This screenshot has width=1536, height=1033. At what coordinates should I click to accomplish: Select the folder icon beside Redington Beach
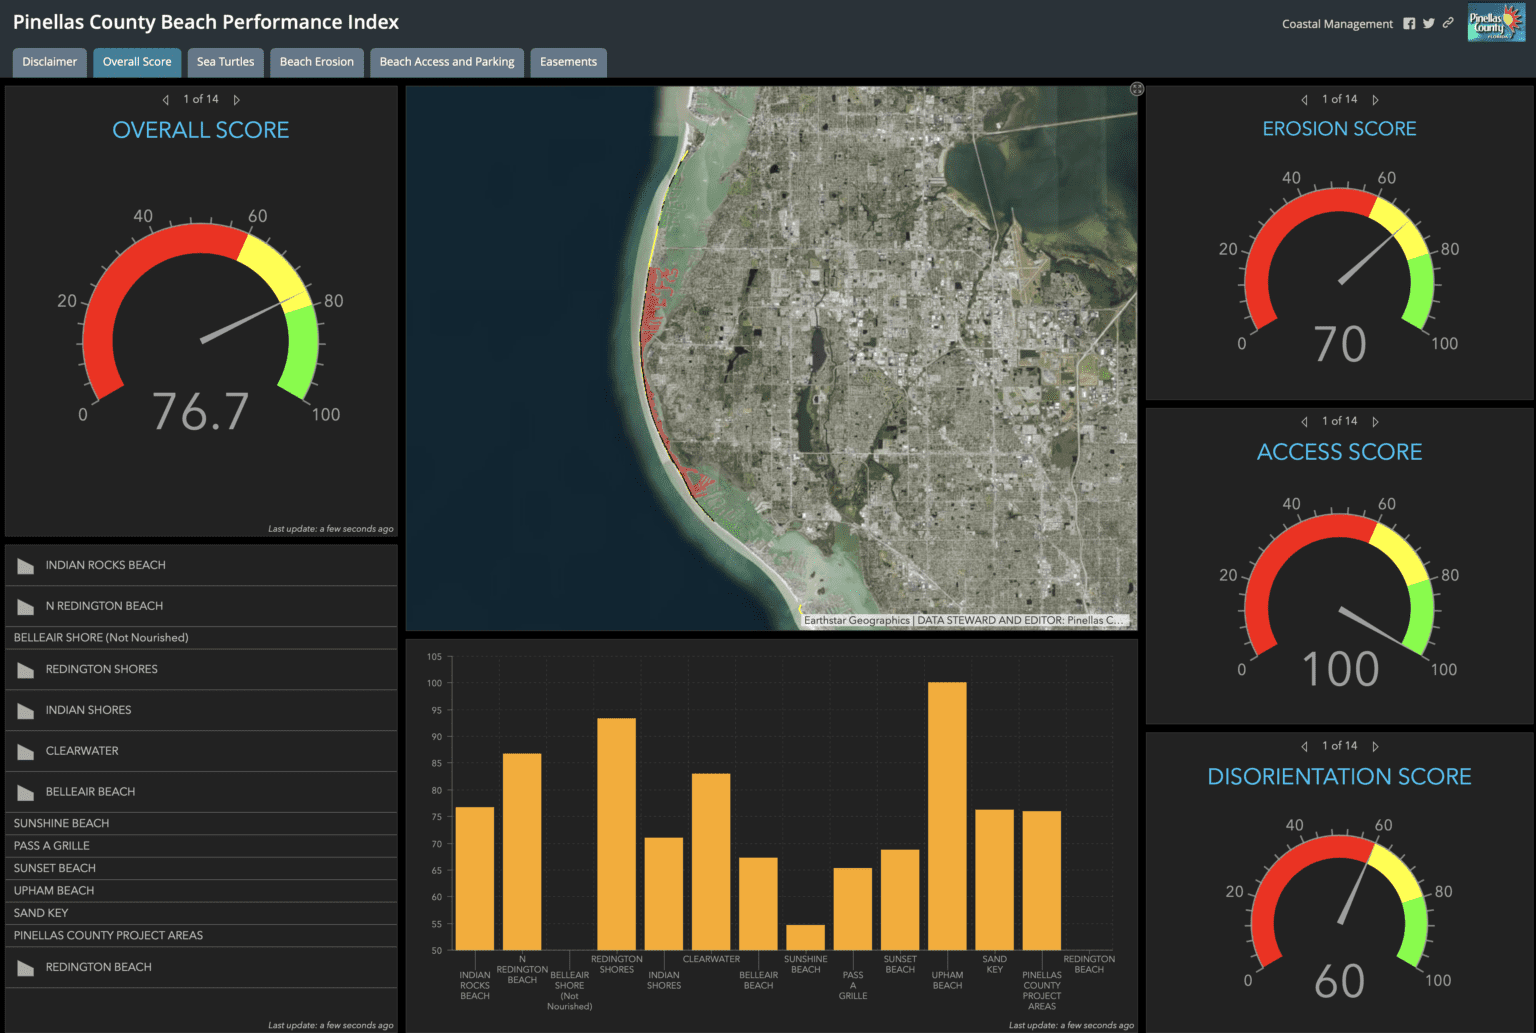click(x=24, y=967)
